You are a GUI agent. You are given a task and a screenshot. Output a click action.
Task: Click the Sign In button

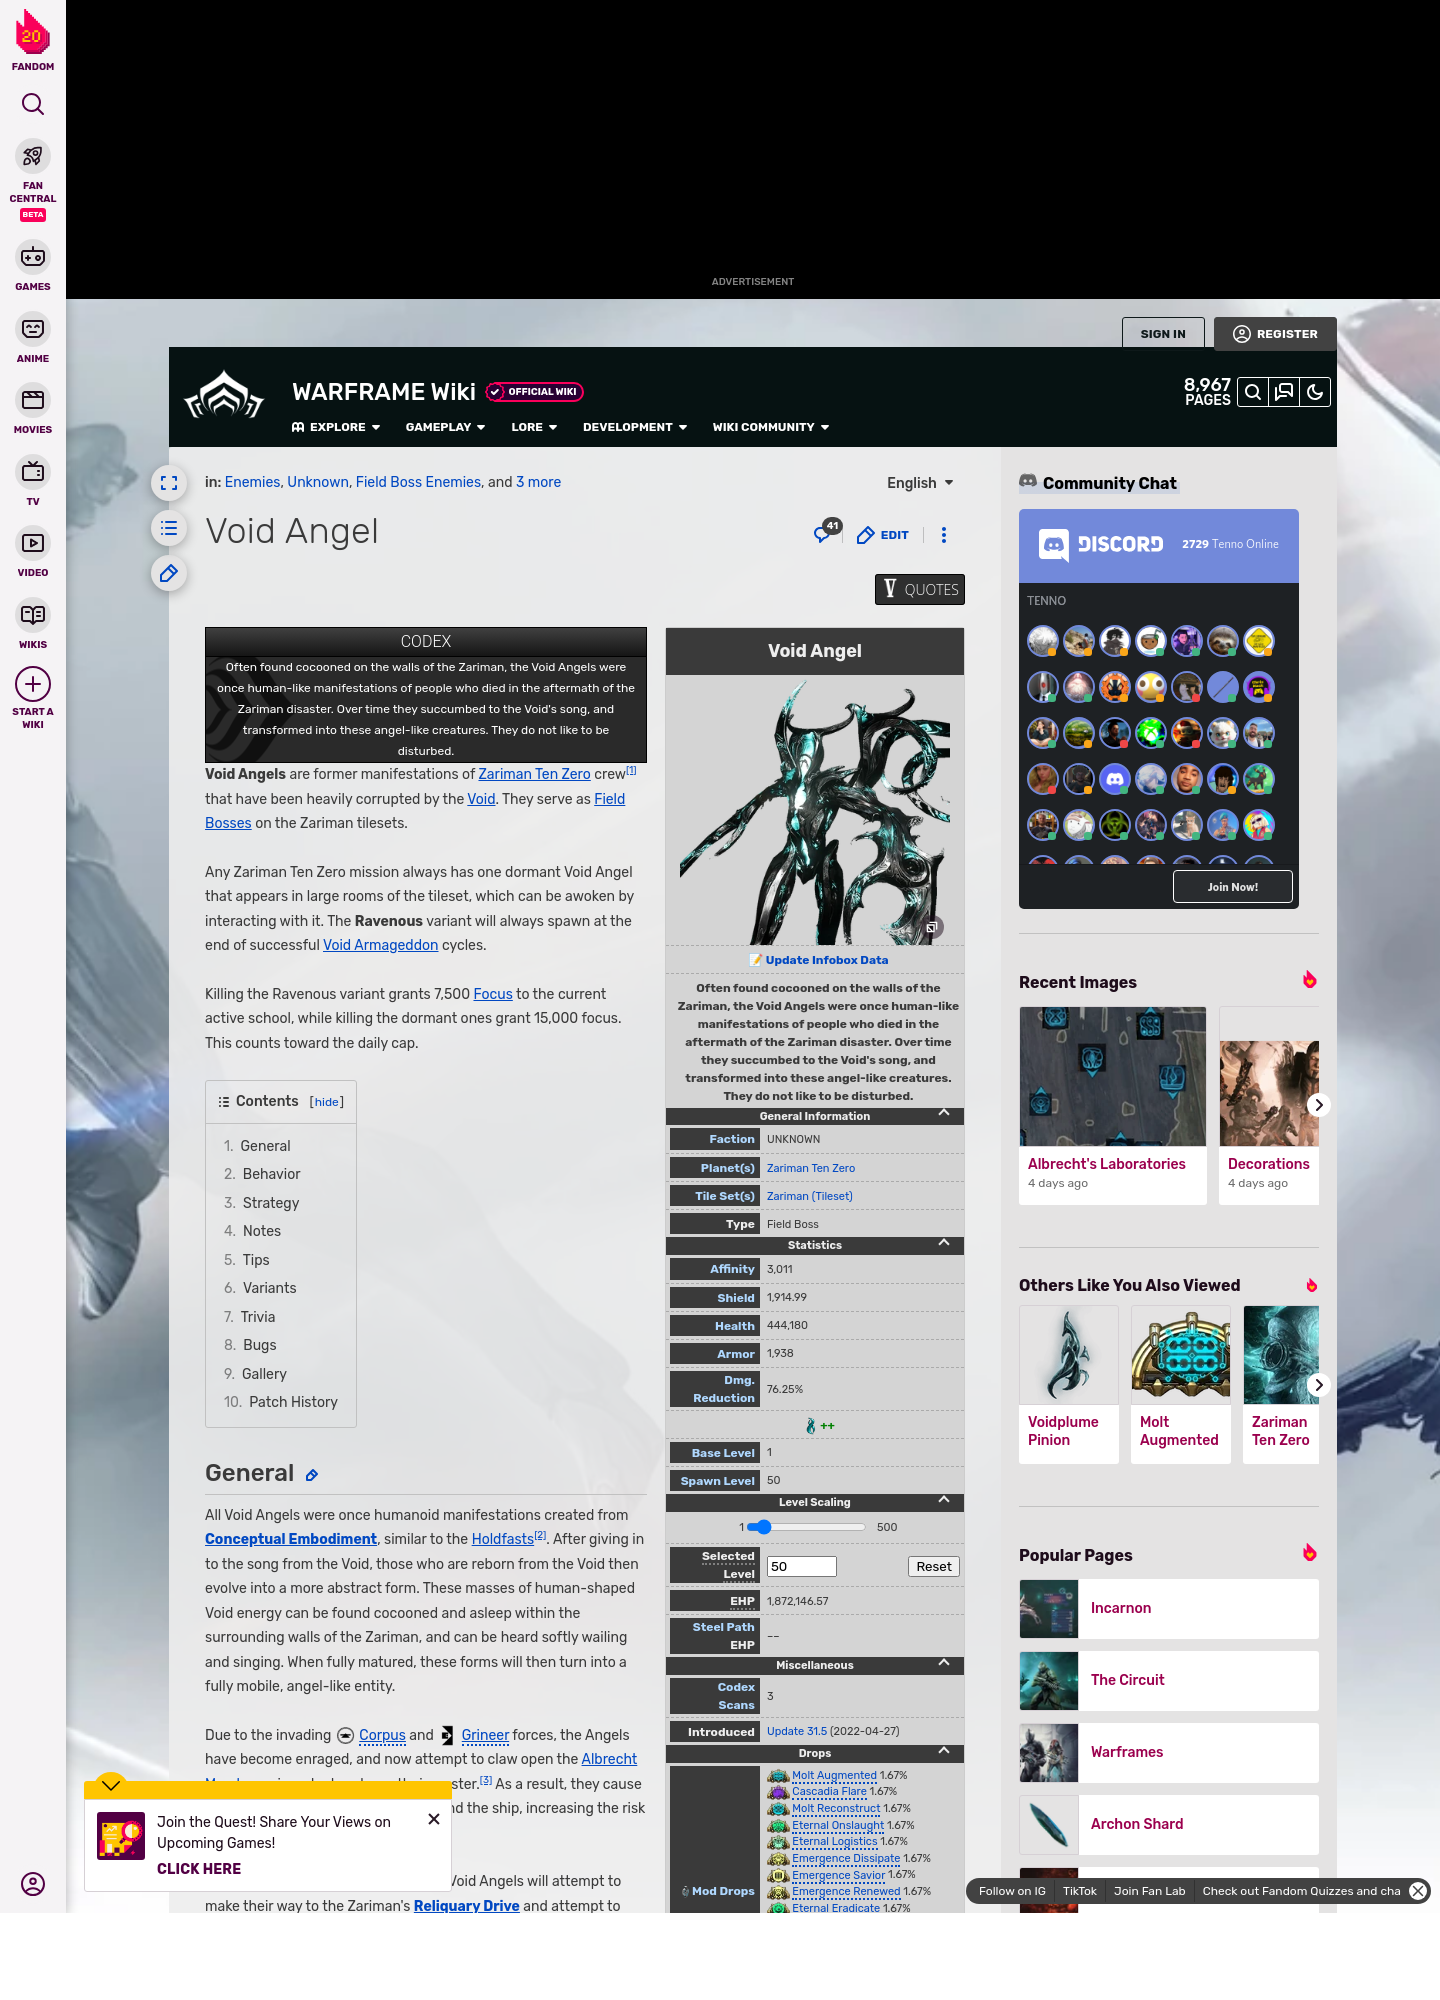pos(1163,334)
